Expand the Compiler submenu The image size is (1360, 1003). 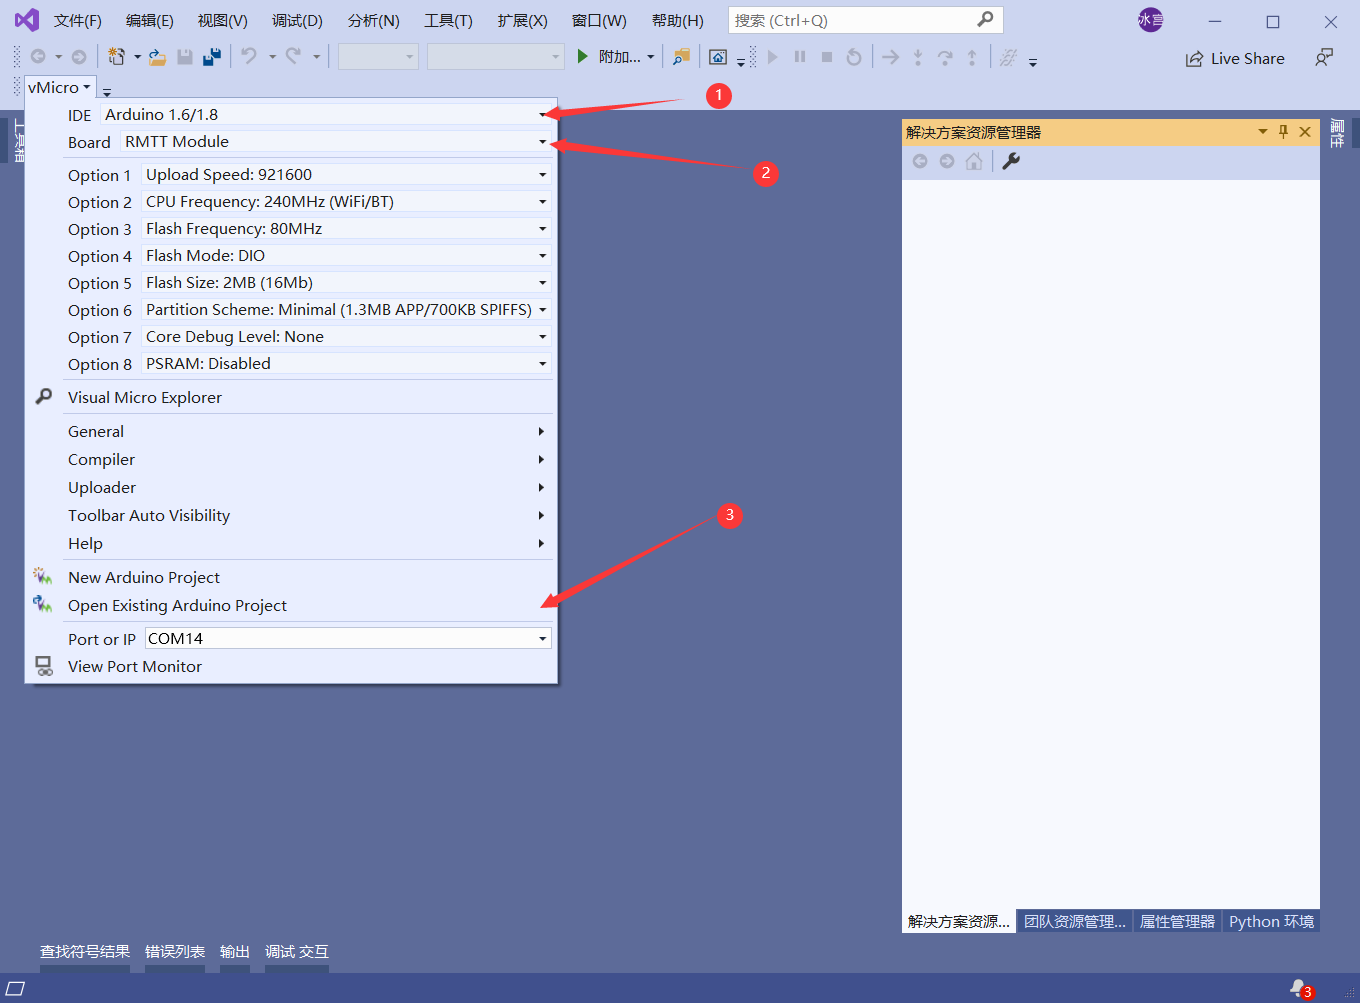307,459
